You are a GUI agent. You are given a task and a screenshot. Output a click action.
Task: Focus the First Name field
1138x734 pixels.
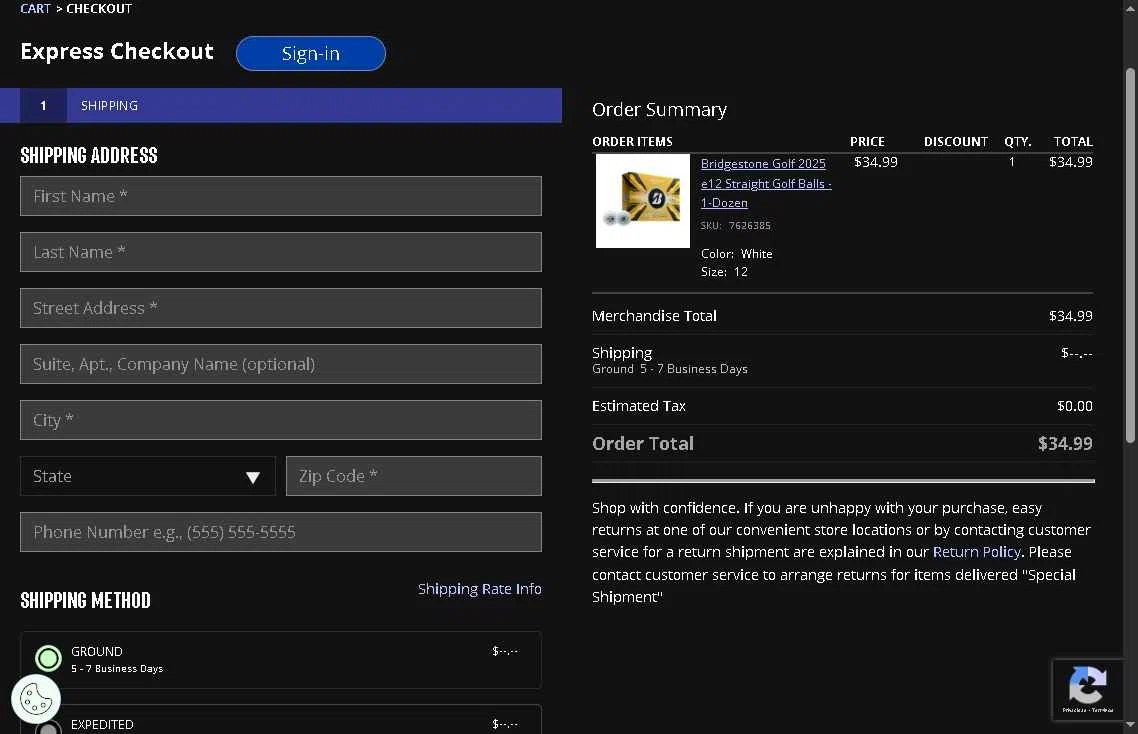coord(281,196)
